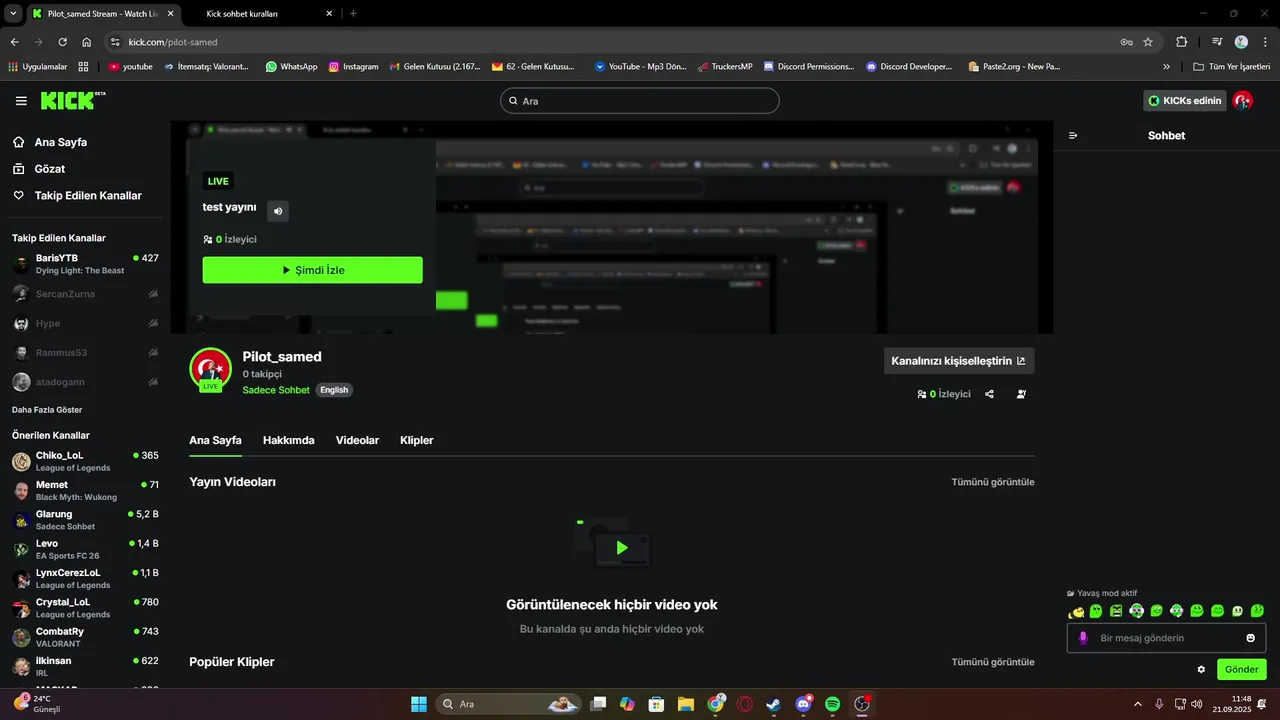Click Tümünü görüntüle for Popüler Klipler
Image resolution: width=1280 pixels, height=720 pixels.
click(993, 662)
